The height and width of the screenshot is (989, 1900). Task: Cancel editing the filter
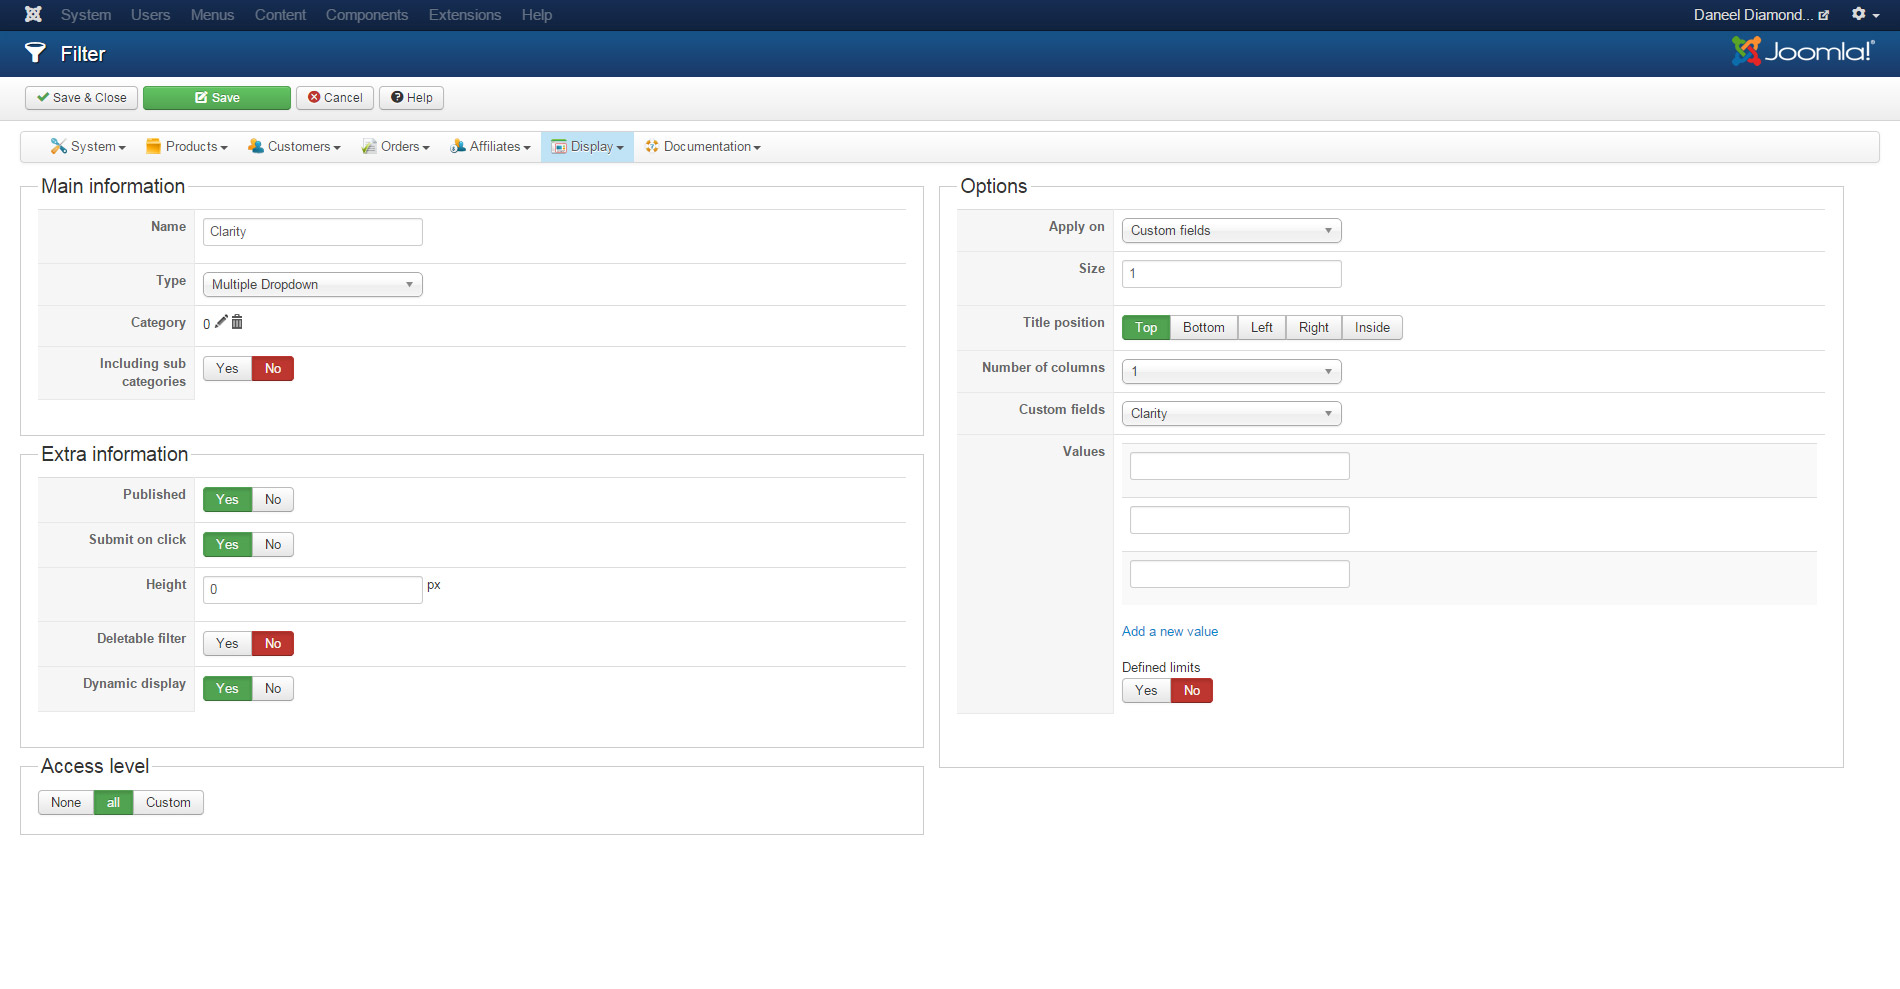[x=335, y=97]
